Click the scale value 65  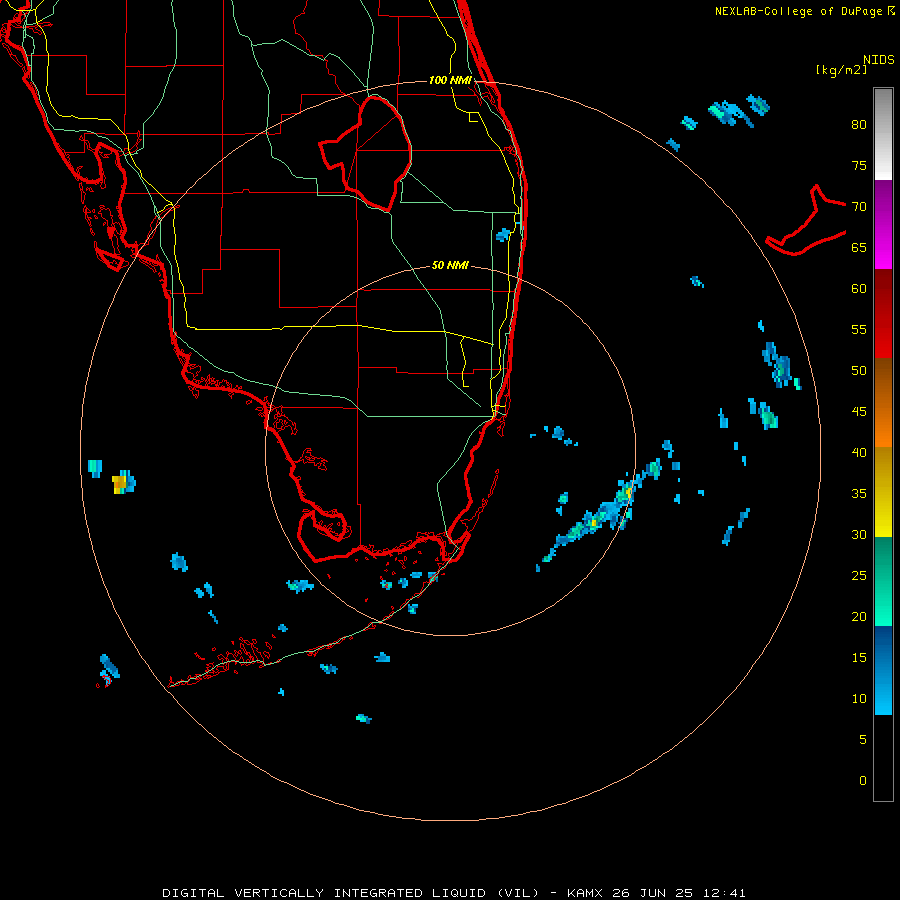[859, 247]
